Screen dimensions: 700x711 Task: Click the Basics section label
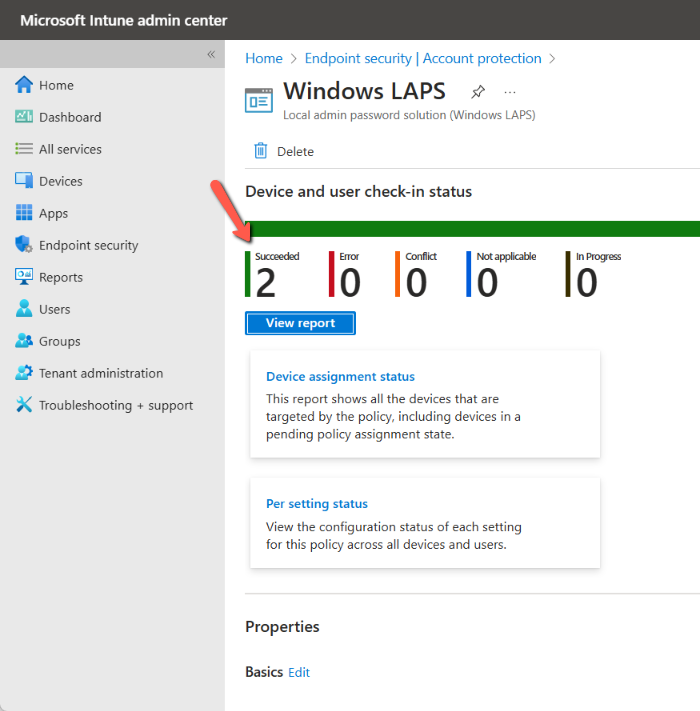264,672
